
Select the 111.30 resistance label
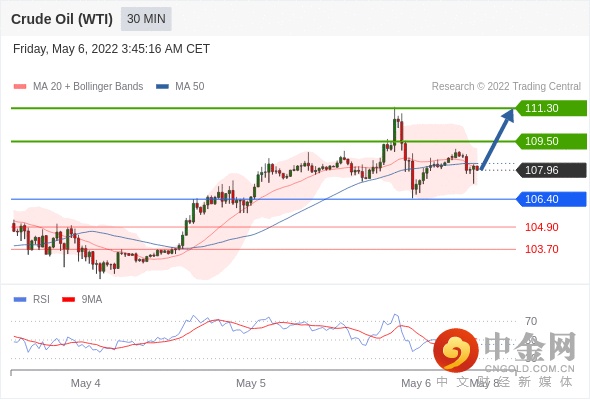(x=551, y=108)
